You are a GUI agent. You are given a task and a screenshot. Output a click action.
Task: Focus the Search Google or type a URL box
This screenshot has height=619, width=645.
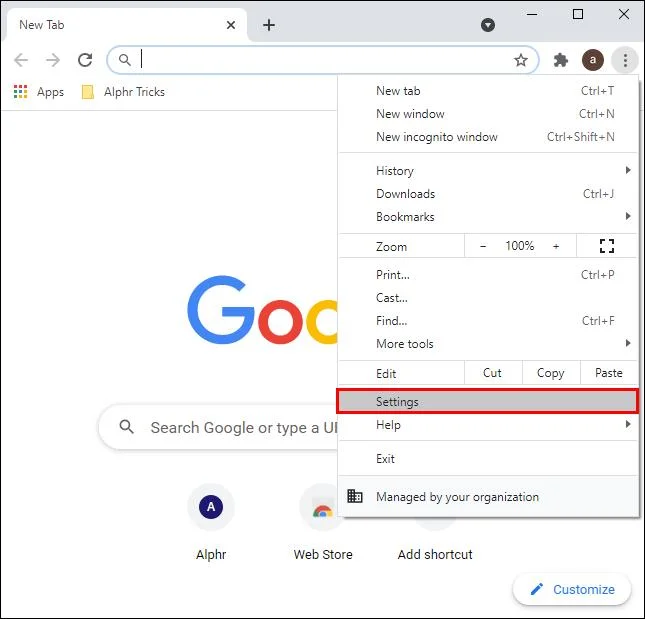[x=219, y=427]
